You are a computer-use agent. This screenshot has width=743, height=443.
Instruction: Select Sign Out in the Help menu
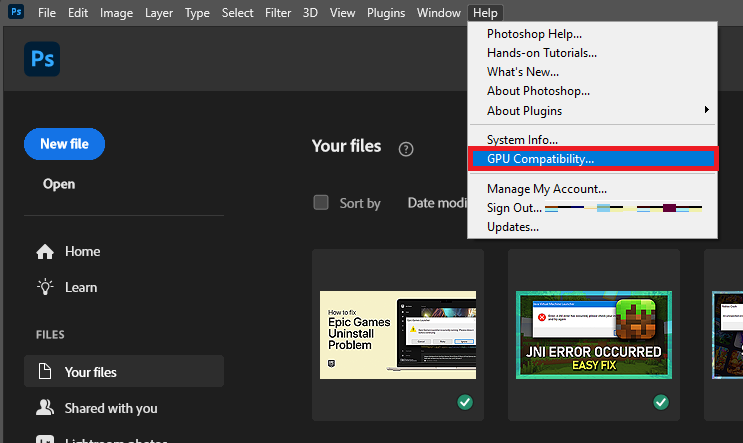[514, 208]
